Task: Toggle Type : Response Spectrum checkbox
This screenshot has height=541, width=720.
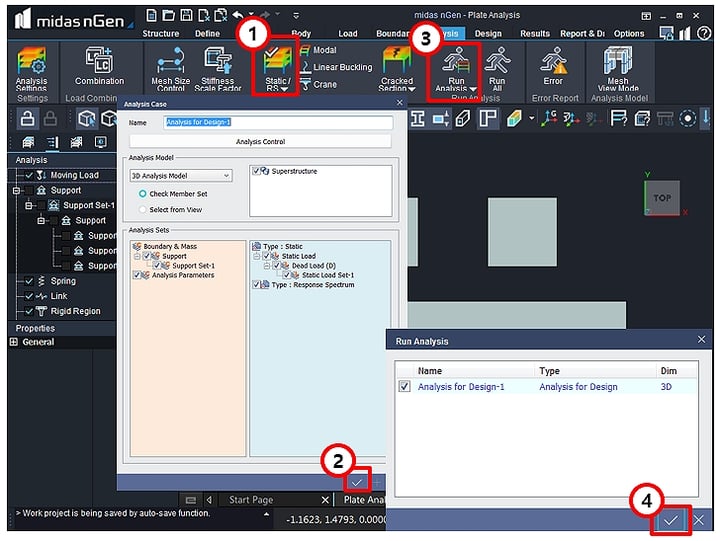Action: click(256, 284)
